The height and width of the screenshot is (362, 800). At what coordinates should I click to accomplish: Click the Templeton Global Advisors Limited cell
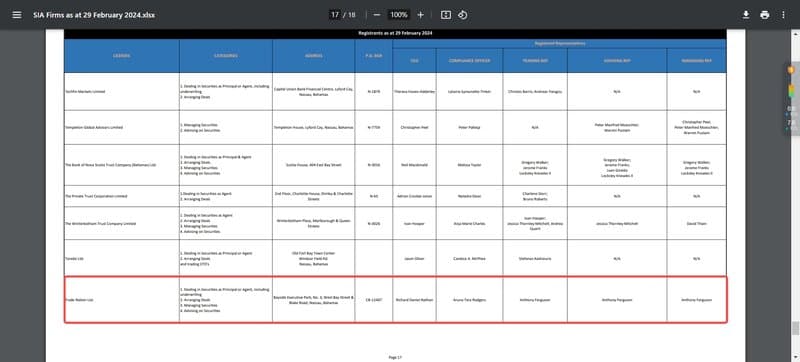(x=121, y=127)
